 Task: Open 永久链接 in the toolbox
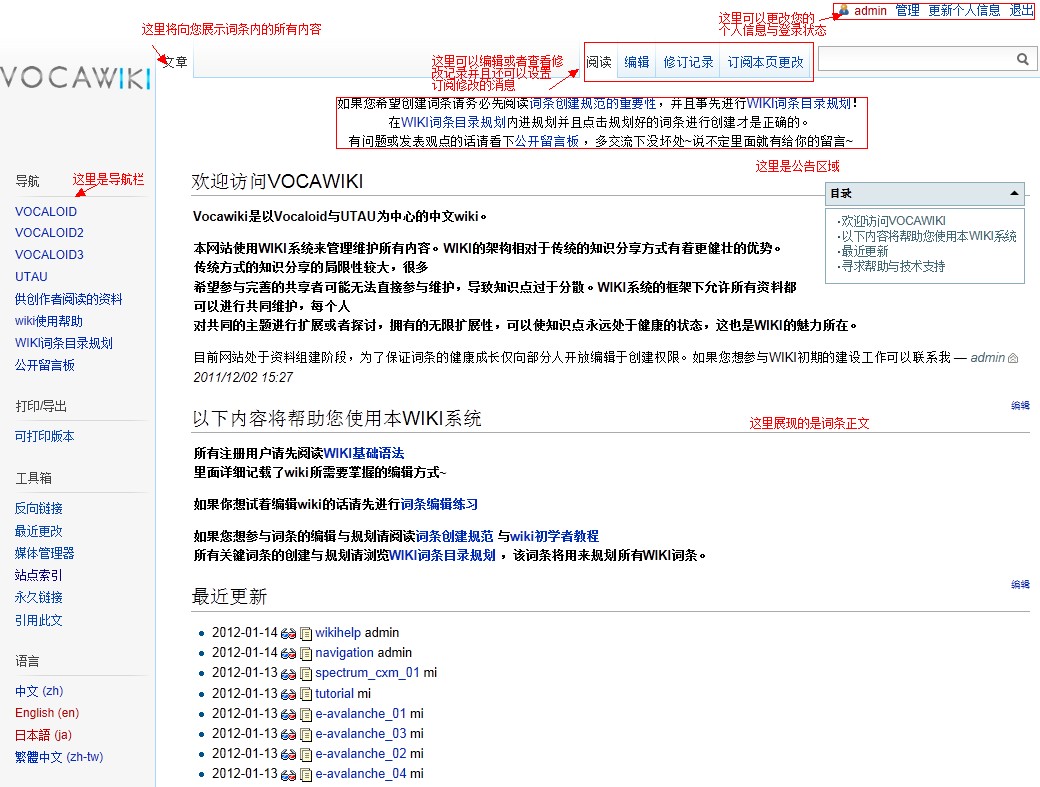click(x=38, y=597)
